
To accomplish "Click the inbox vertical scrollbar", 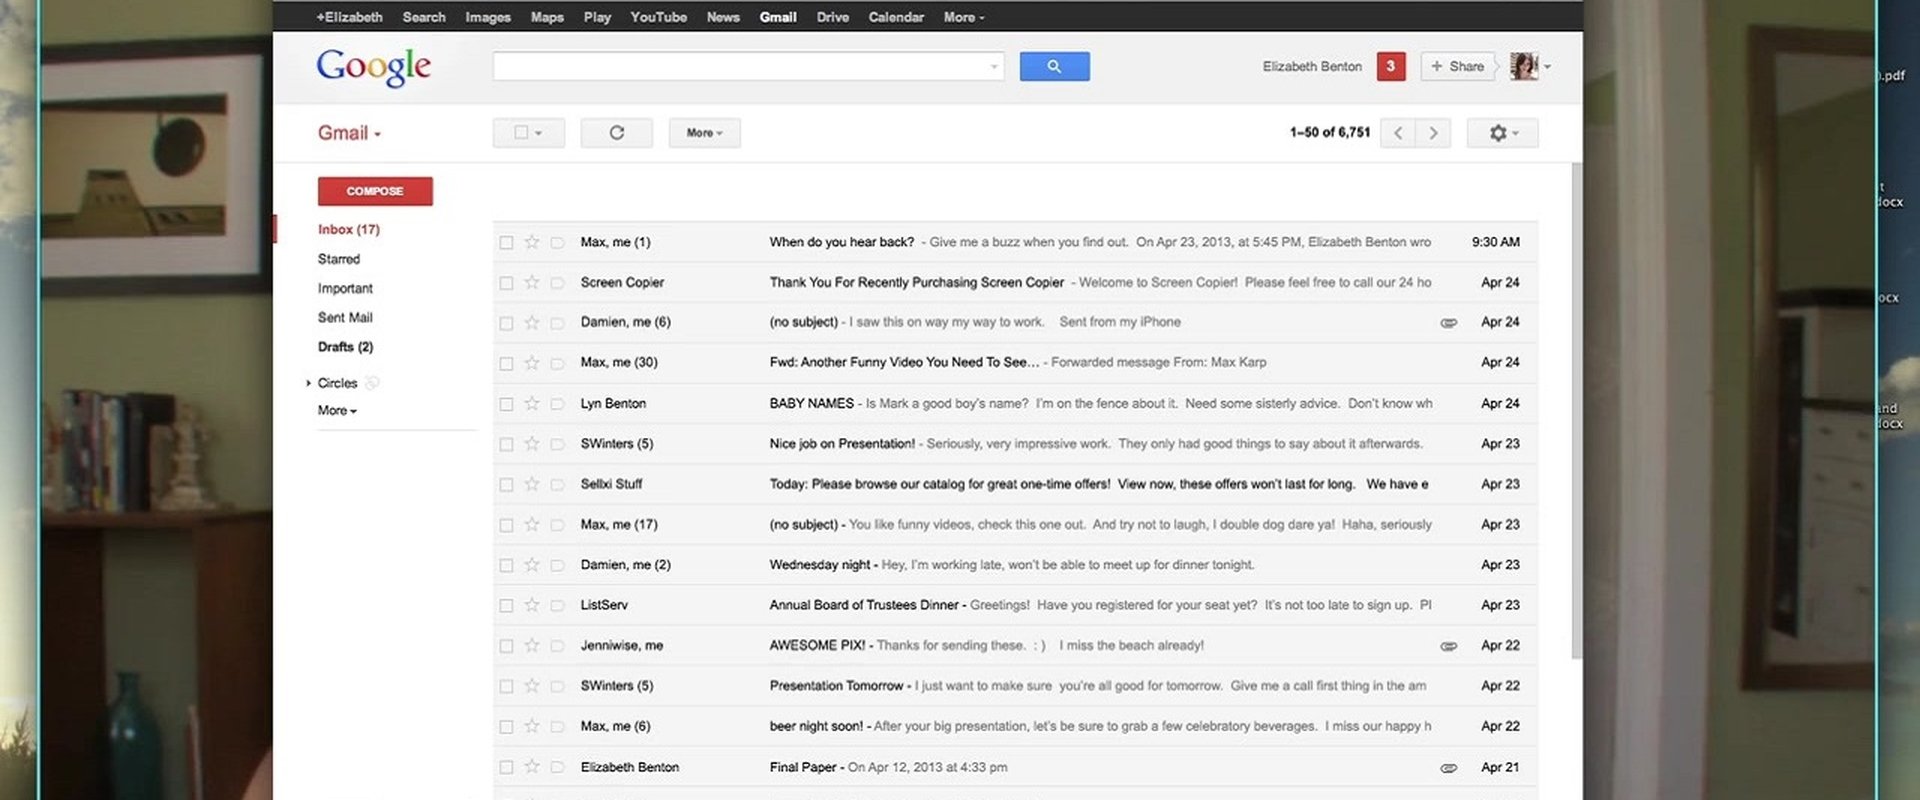I will [x=1577, y=410].
